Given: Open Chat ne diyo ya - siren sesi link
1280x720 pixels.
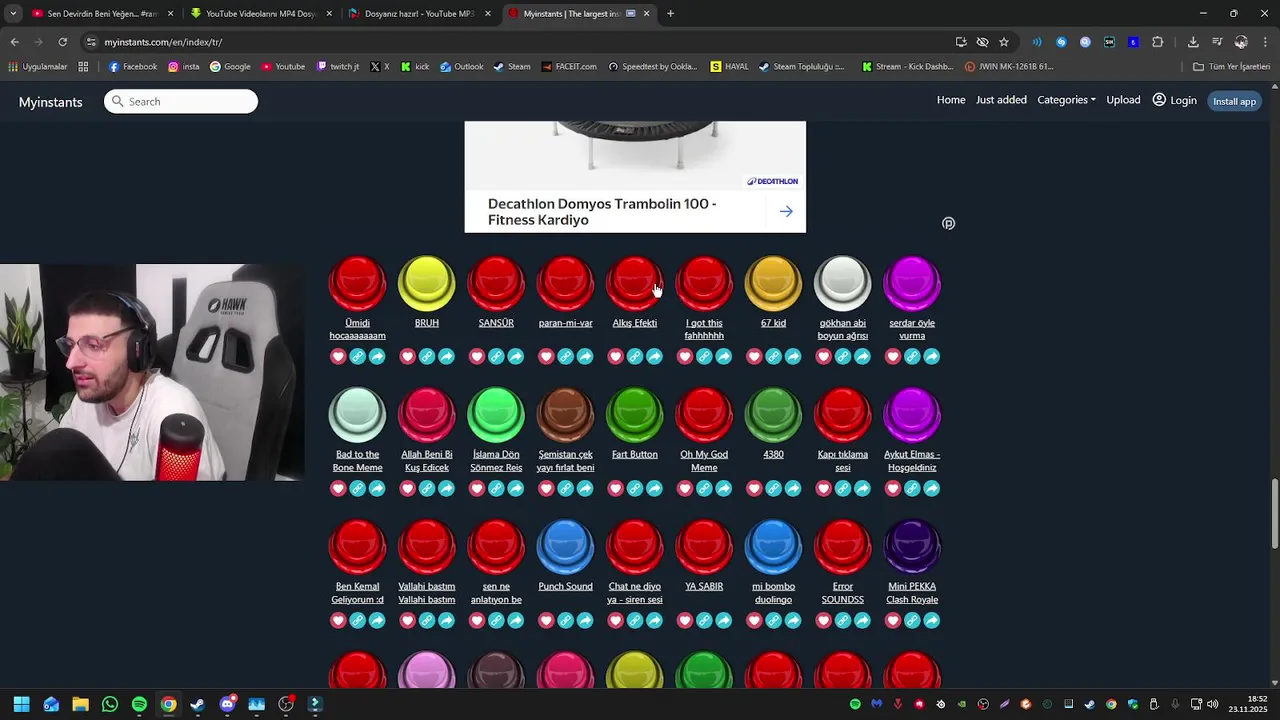Looking at the screenshot, I should [635, 593].
